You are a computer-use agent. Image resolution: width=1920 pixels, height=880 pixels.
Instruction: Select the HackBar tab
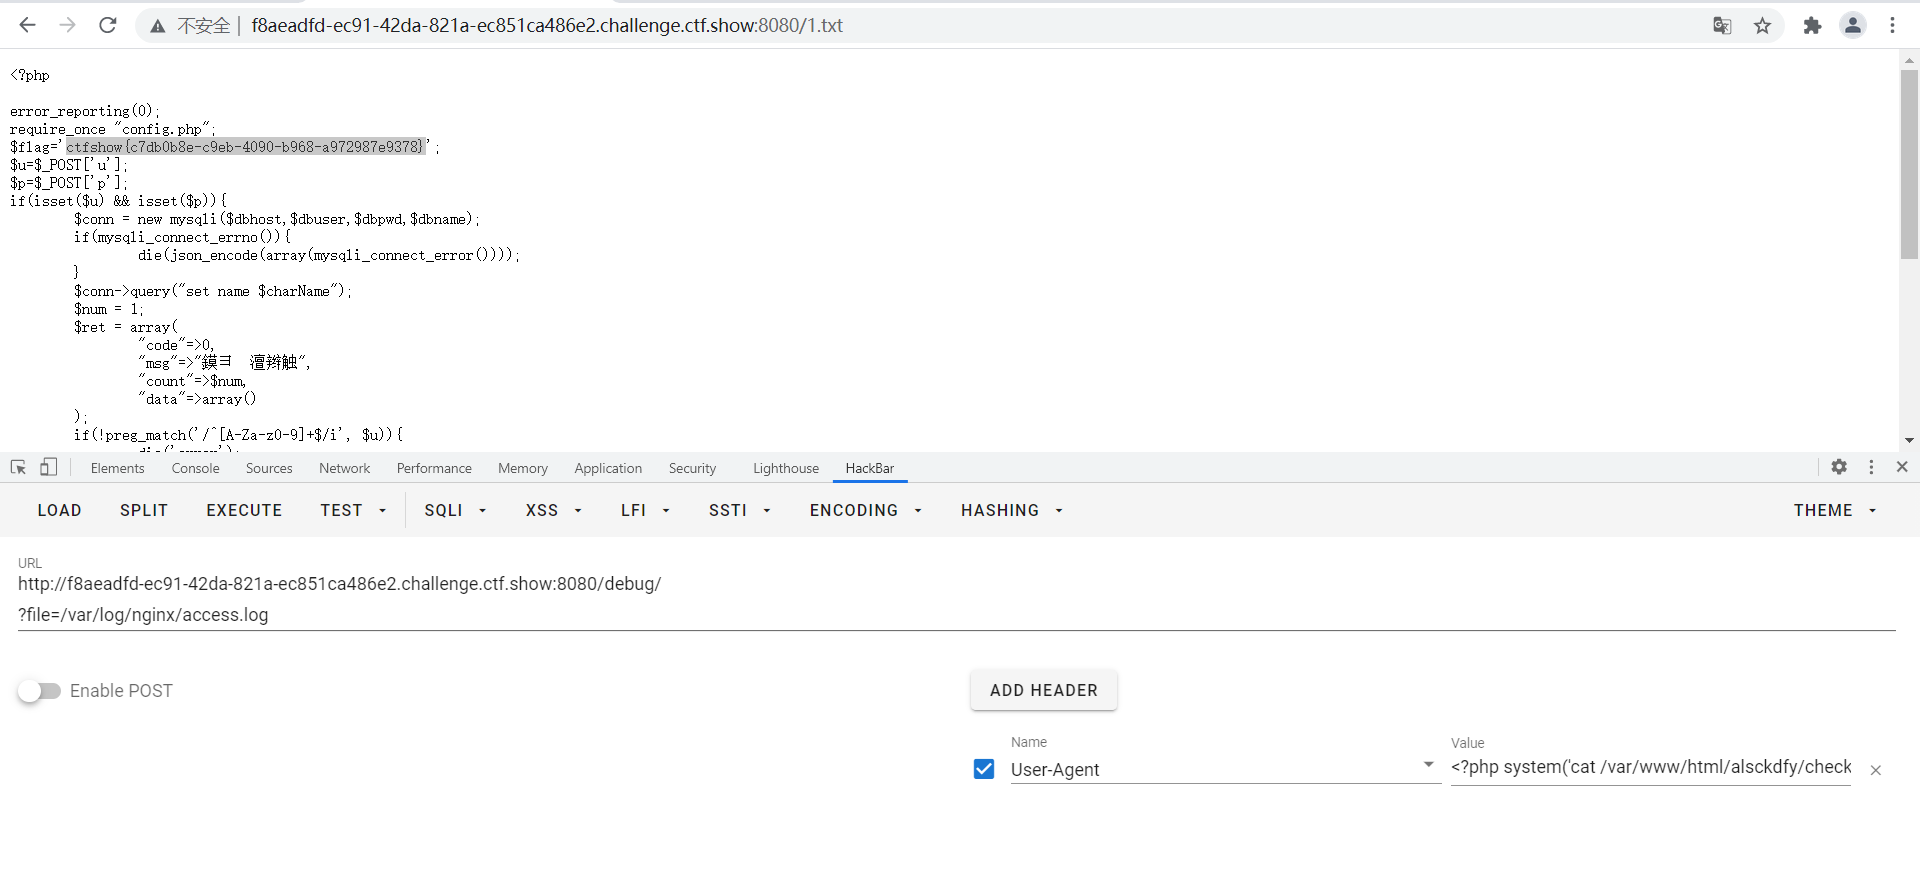tap(870, 468)
